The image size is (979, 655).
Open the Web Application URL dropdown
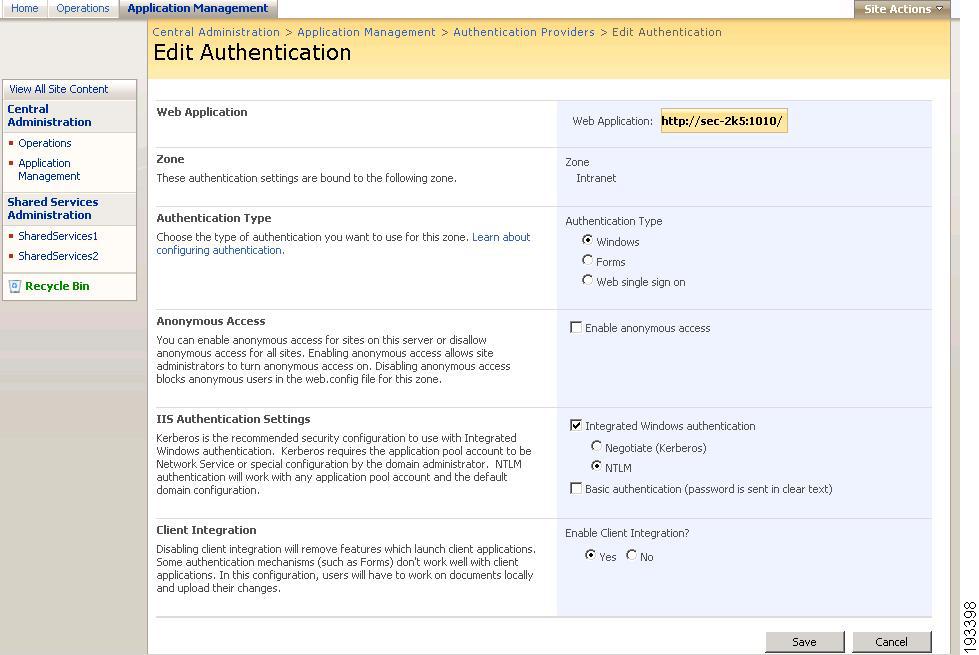(724, 121)
